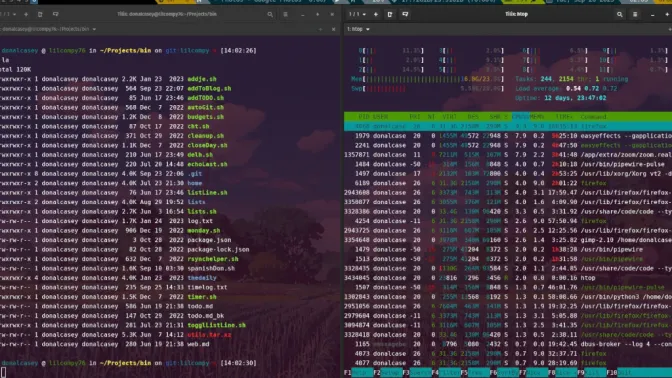
Task: Open the 1/1 session switcher in htop window
Action: (x=357, y=14)
